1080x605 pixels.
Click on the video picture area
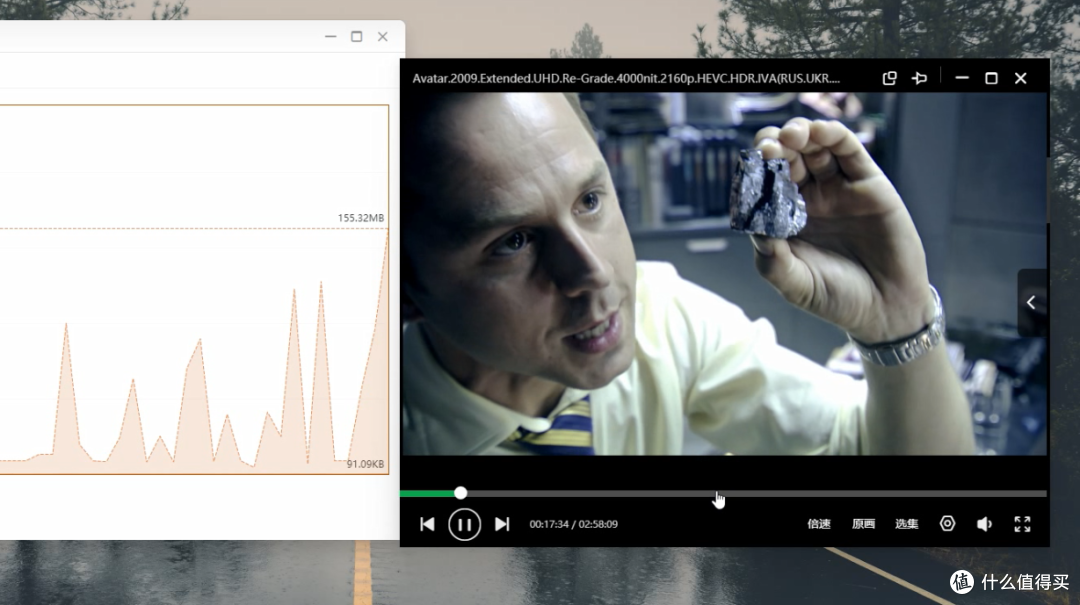[723, 274]
